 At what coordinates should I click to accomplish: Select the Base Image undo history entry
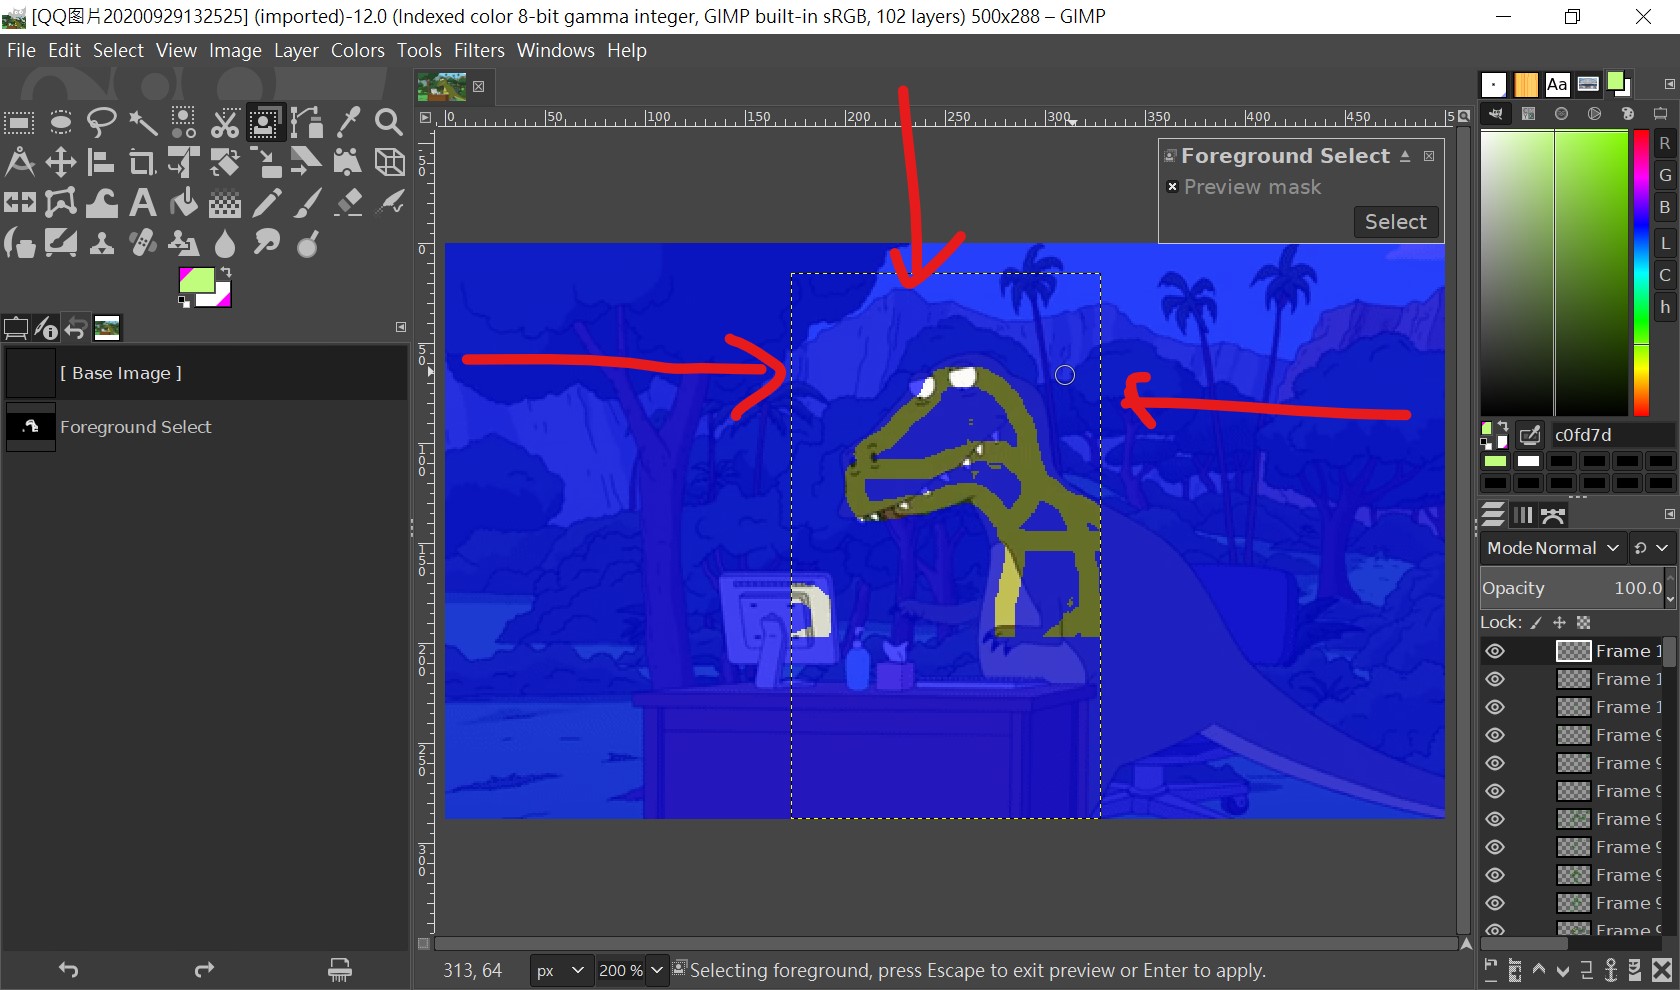point(120,373)
